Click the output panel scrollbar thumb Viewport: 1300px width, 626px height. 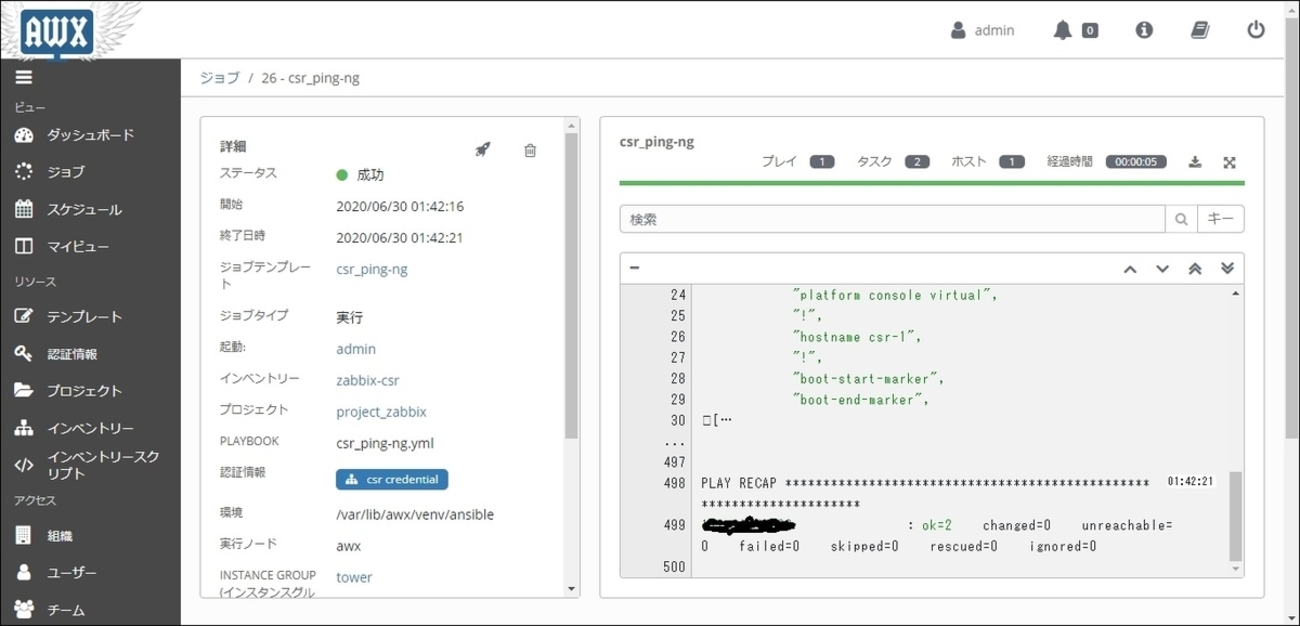click(x=1236, y=517)
